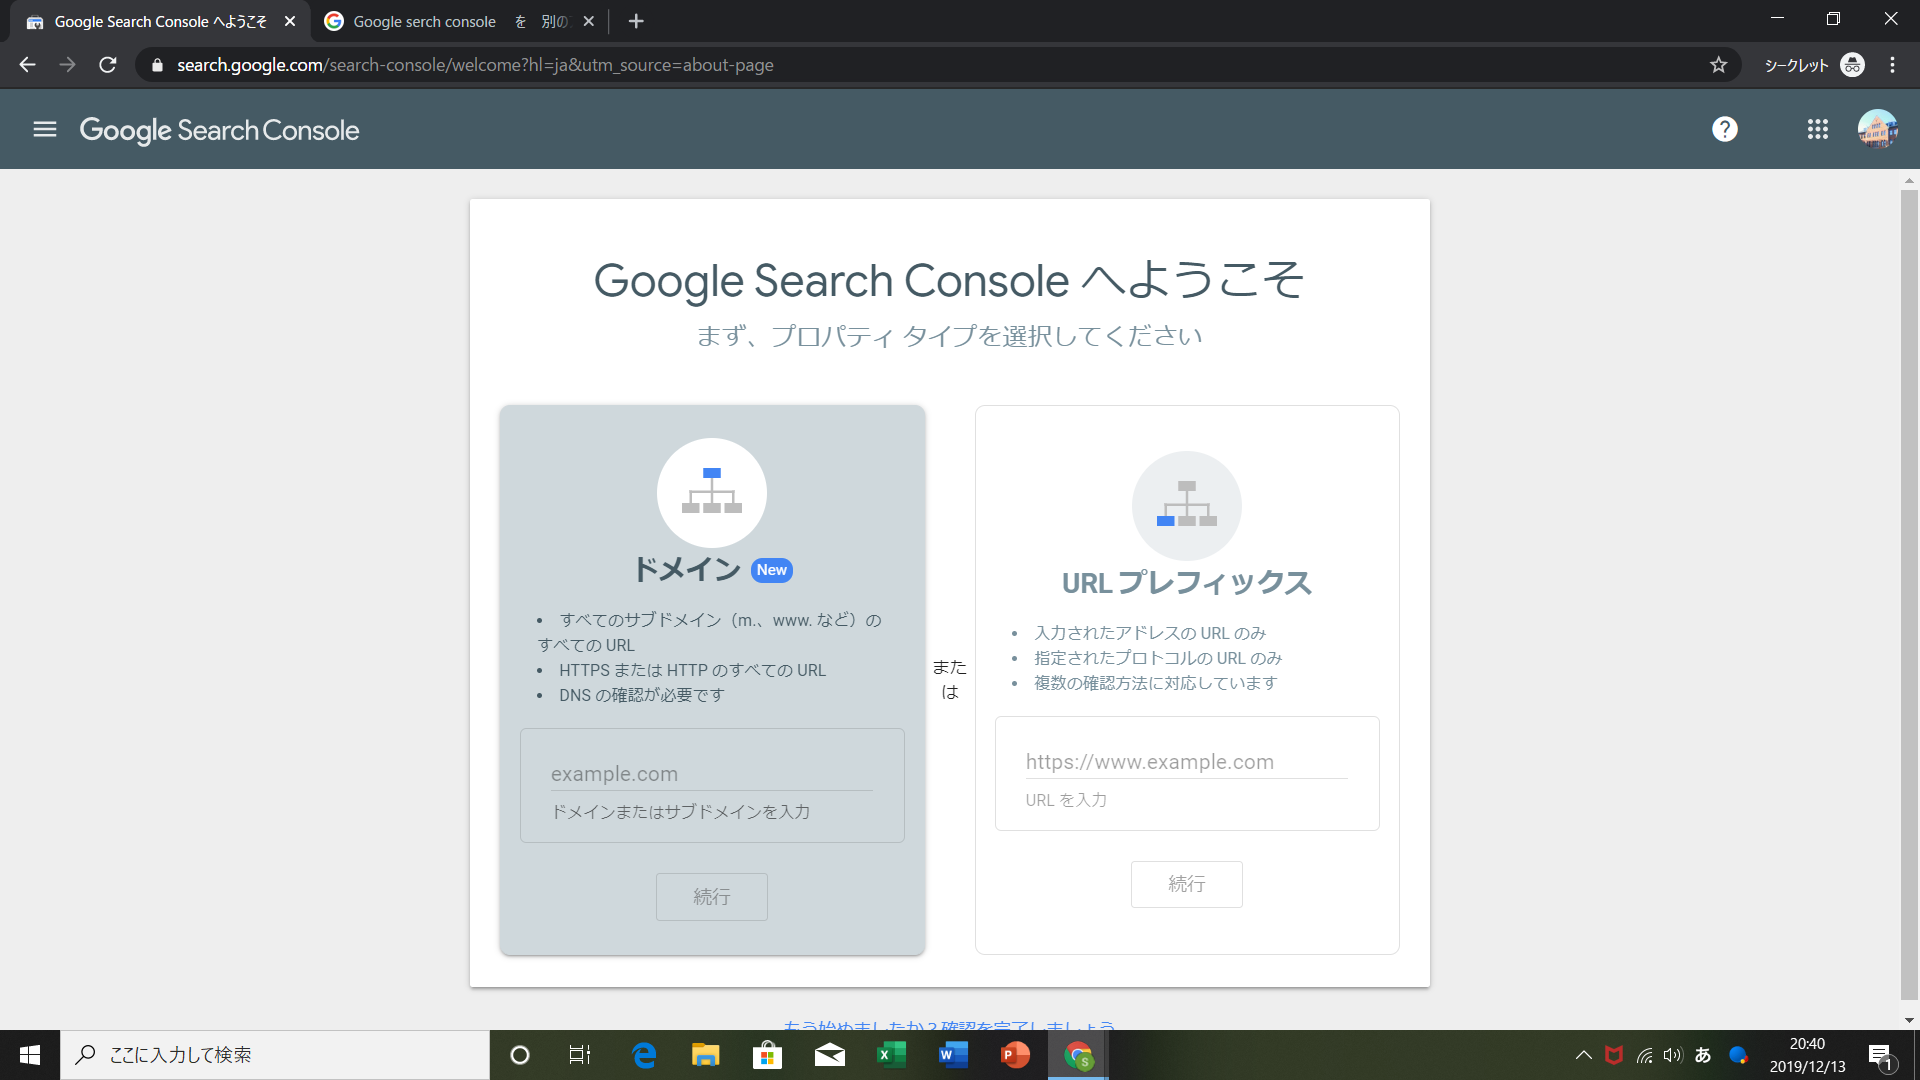This screenshot has width=1920, height=1080.
Task: Click the vertical page scrollbar
Action: [x=1909, y=594]
